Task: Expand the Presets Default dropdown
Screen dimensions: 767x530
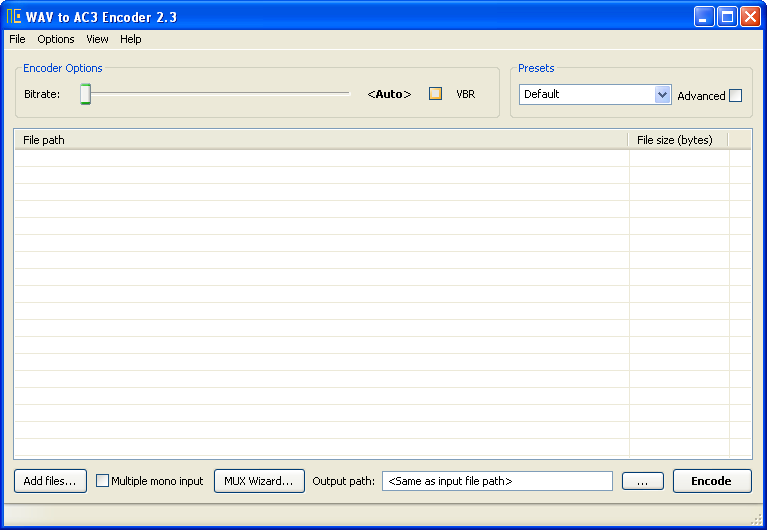Action: click(x=662, y=94)
